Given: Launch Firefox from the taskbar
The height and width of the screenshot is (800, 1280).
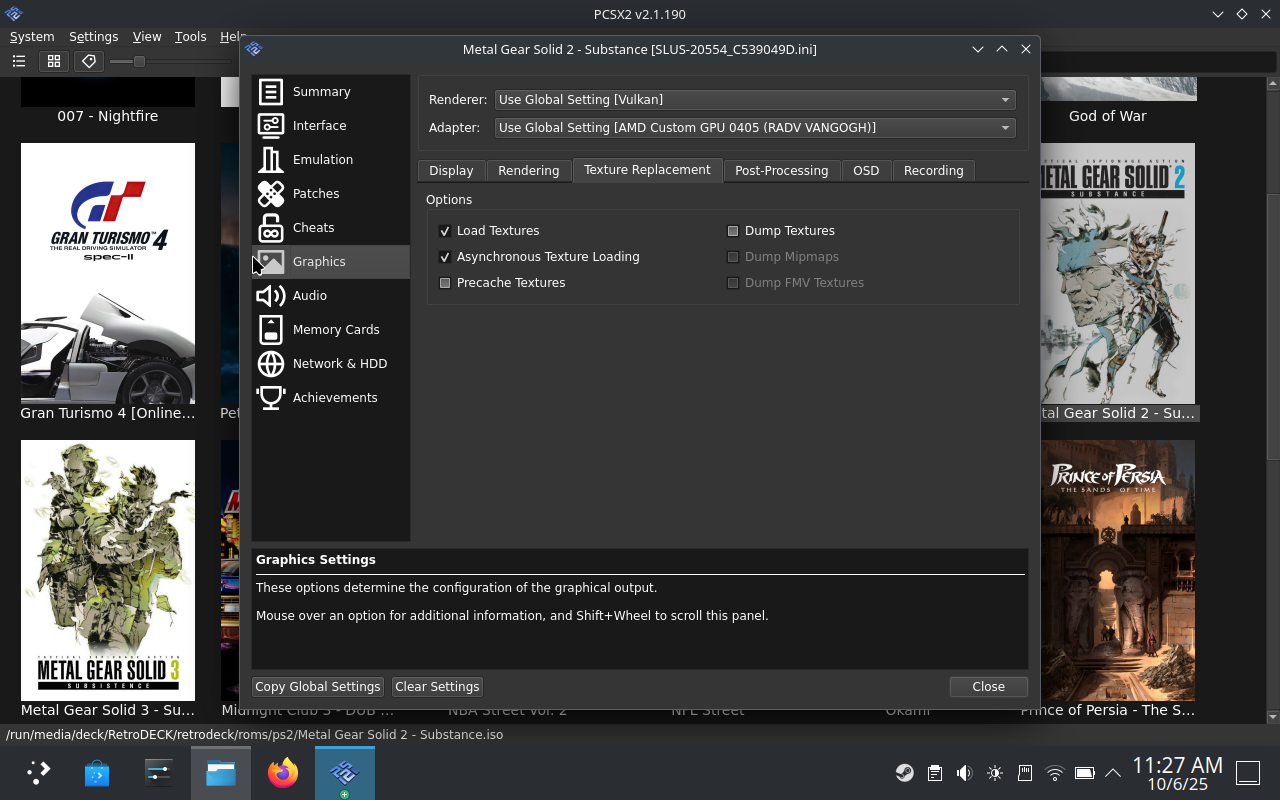Looking at the screenshot, I should click(x=283, y=773).
